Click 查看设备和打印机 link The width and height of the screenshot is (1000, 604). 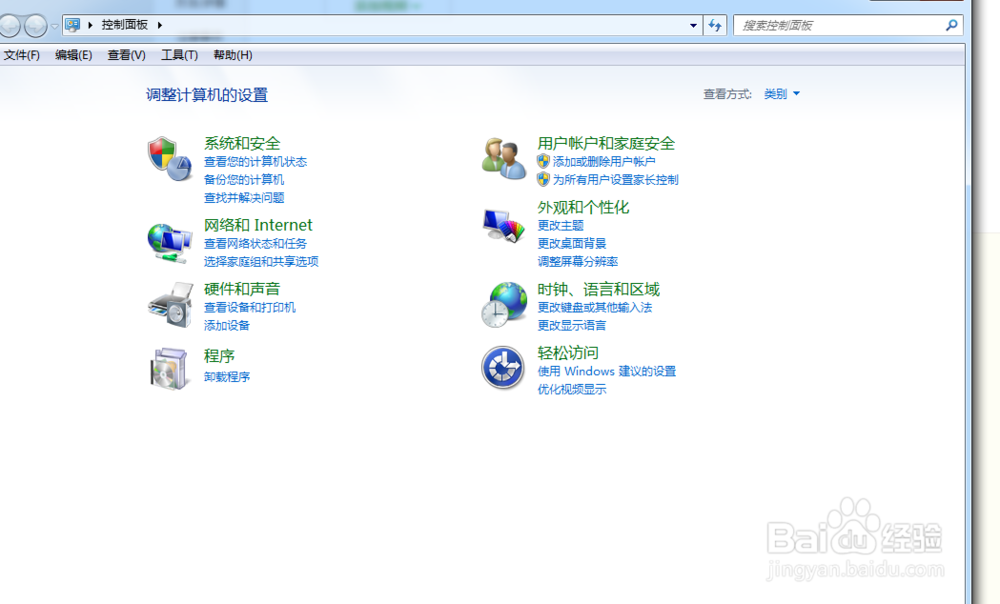249,307
